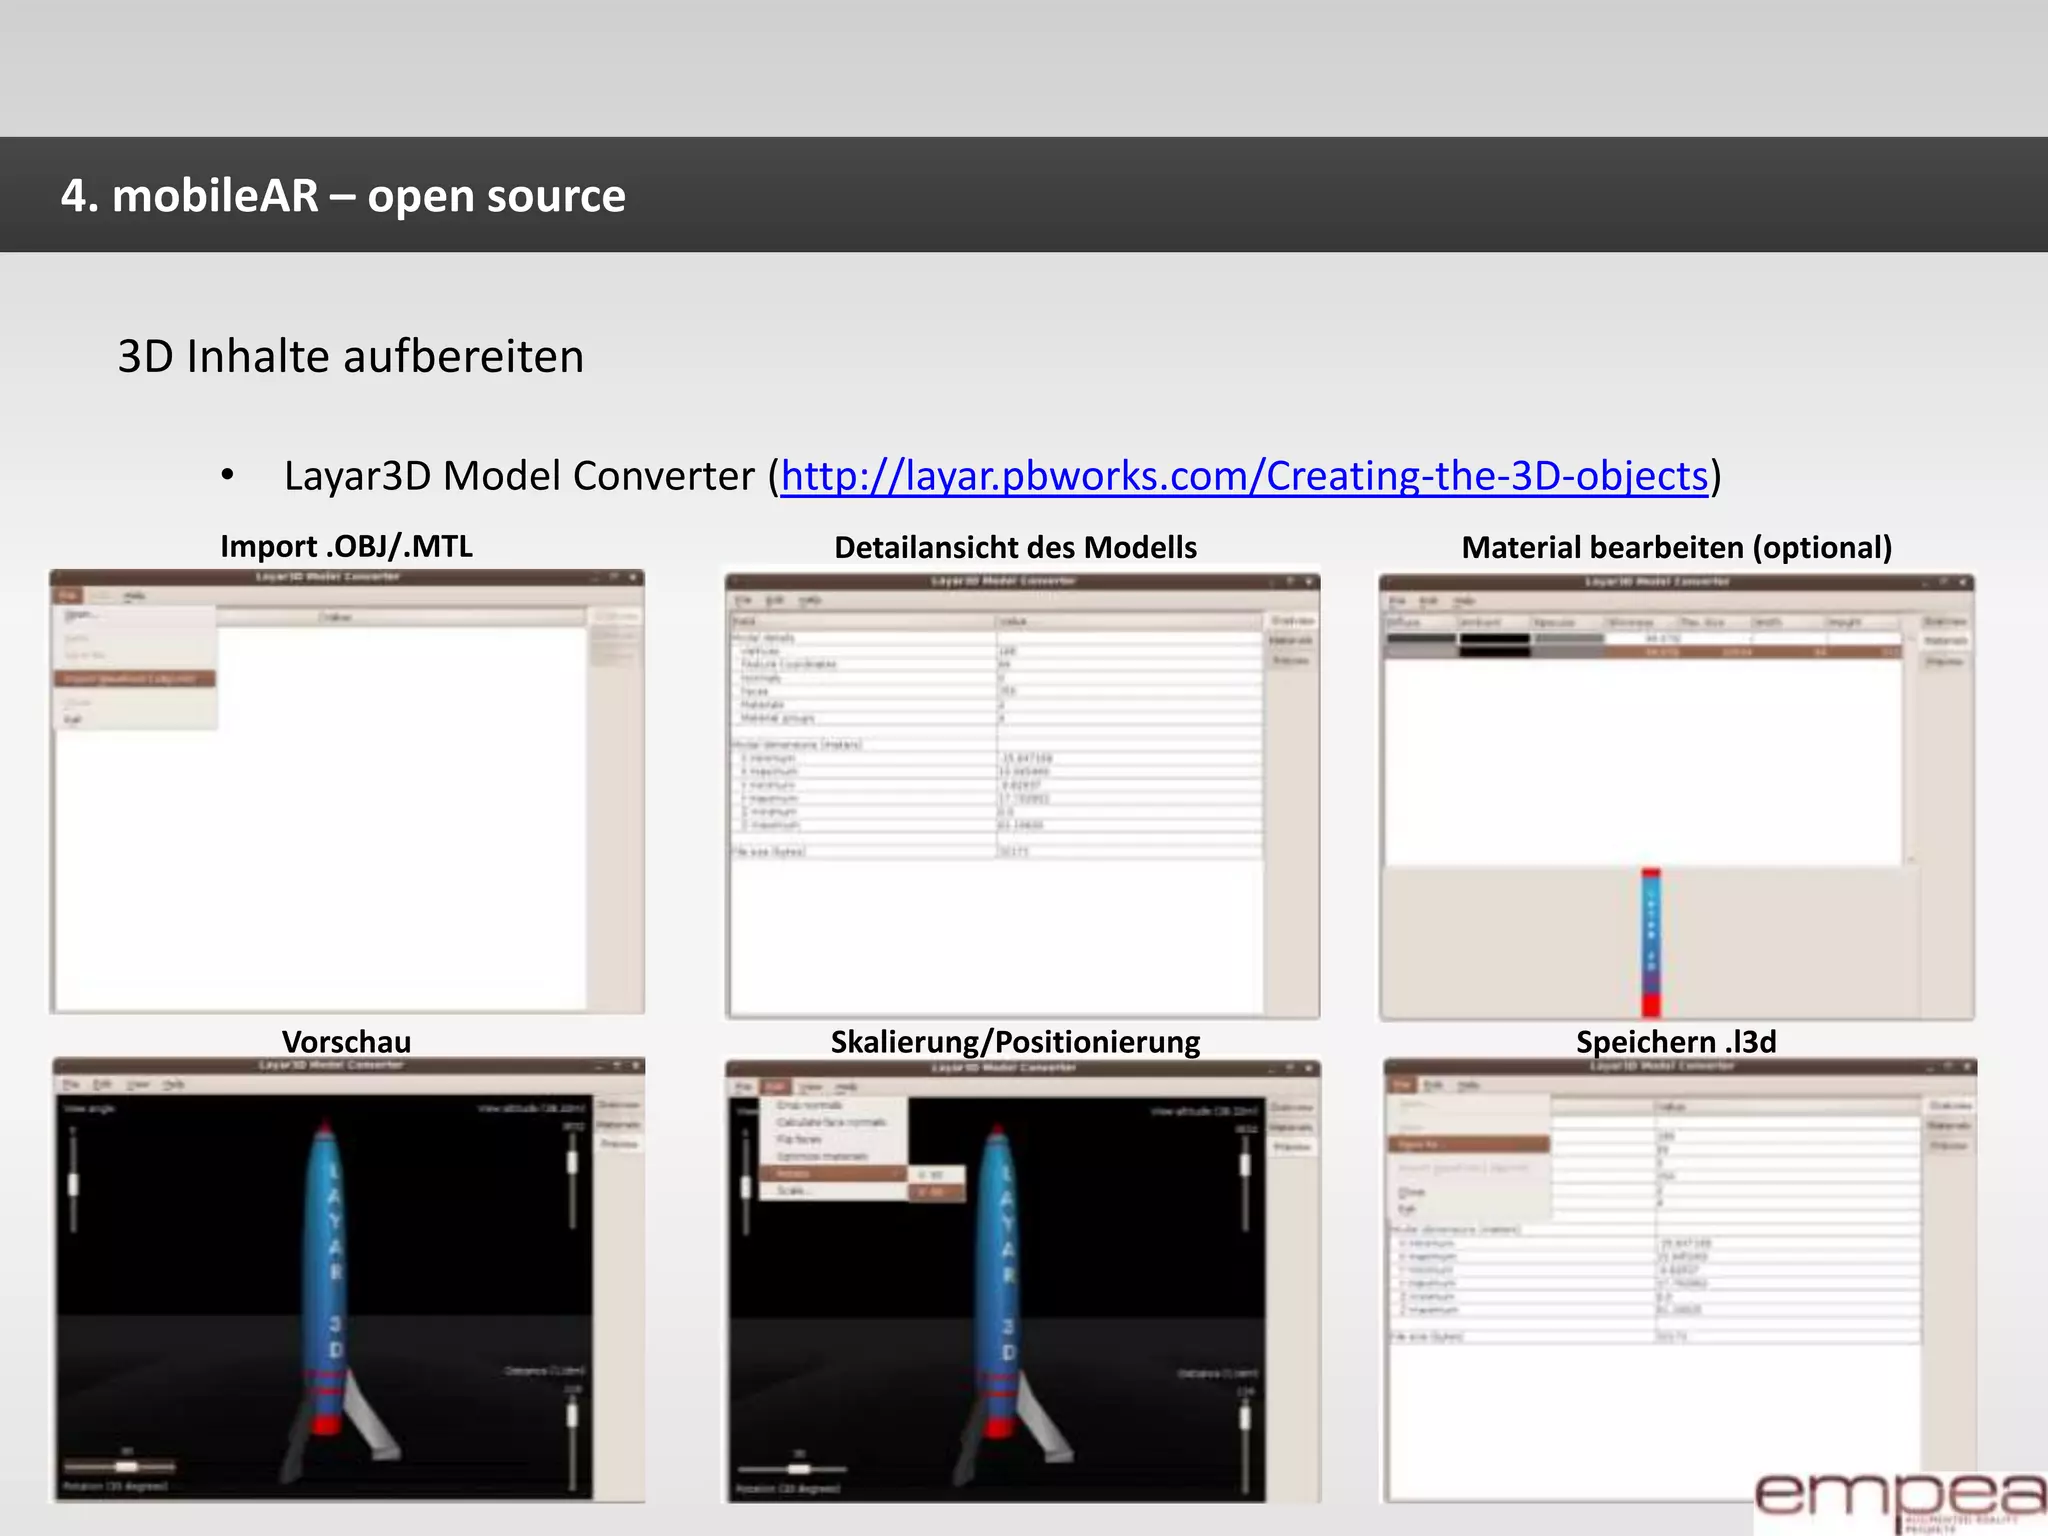Click second row's black Ambient color swatch
Viewport: 2048px width, 1536px height.
coord(1494,652)
